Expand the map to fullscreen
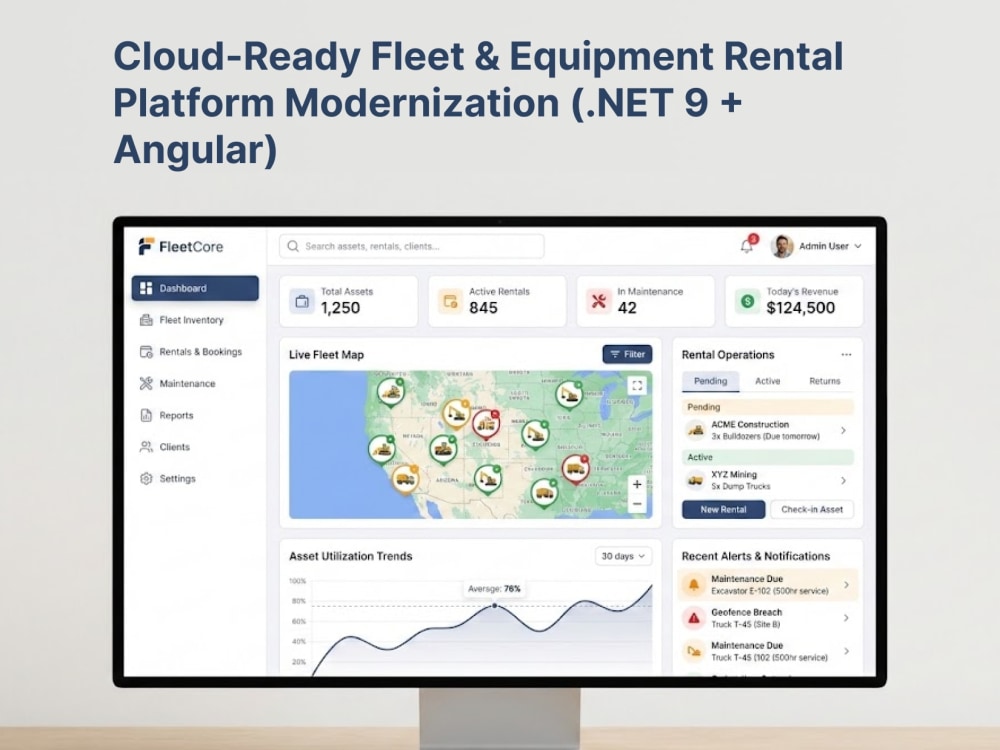1000x750 pixels. 636,385
